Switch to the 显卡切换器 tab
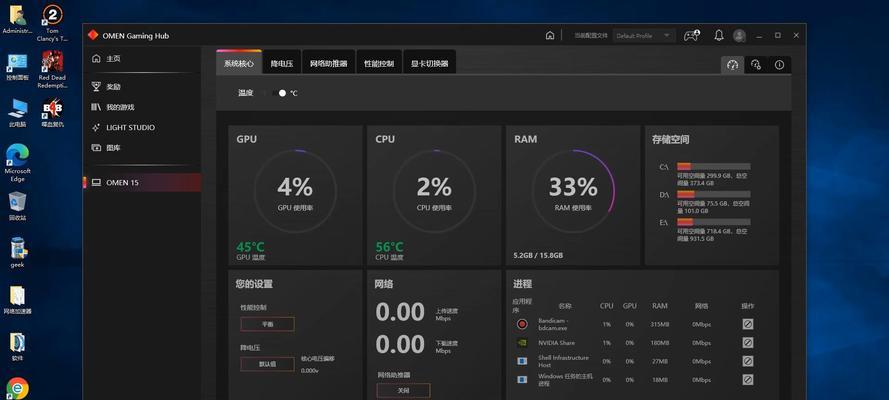This screenshot has width=889, height=400. (429, 63)
